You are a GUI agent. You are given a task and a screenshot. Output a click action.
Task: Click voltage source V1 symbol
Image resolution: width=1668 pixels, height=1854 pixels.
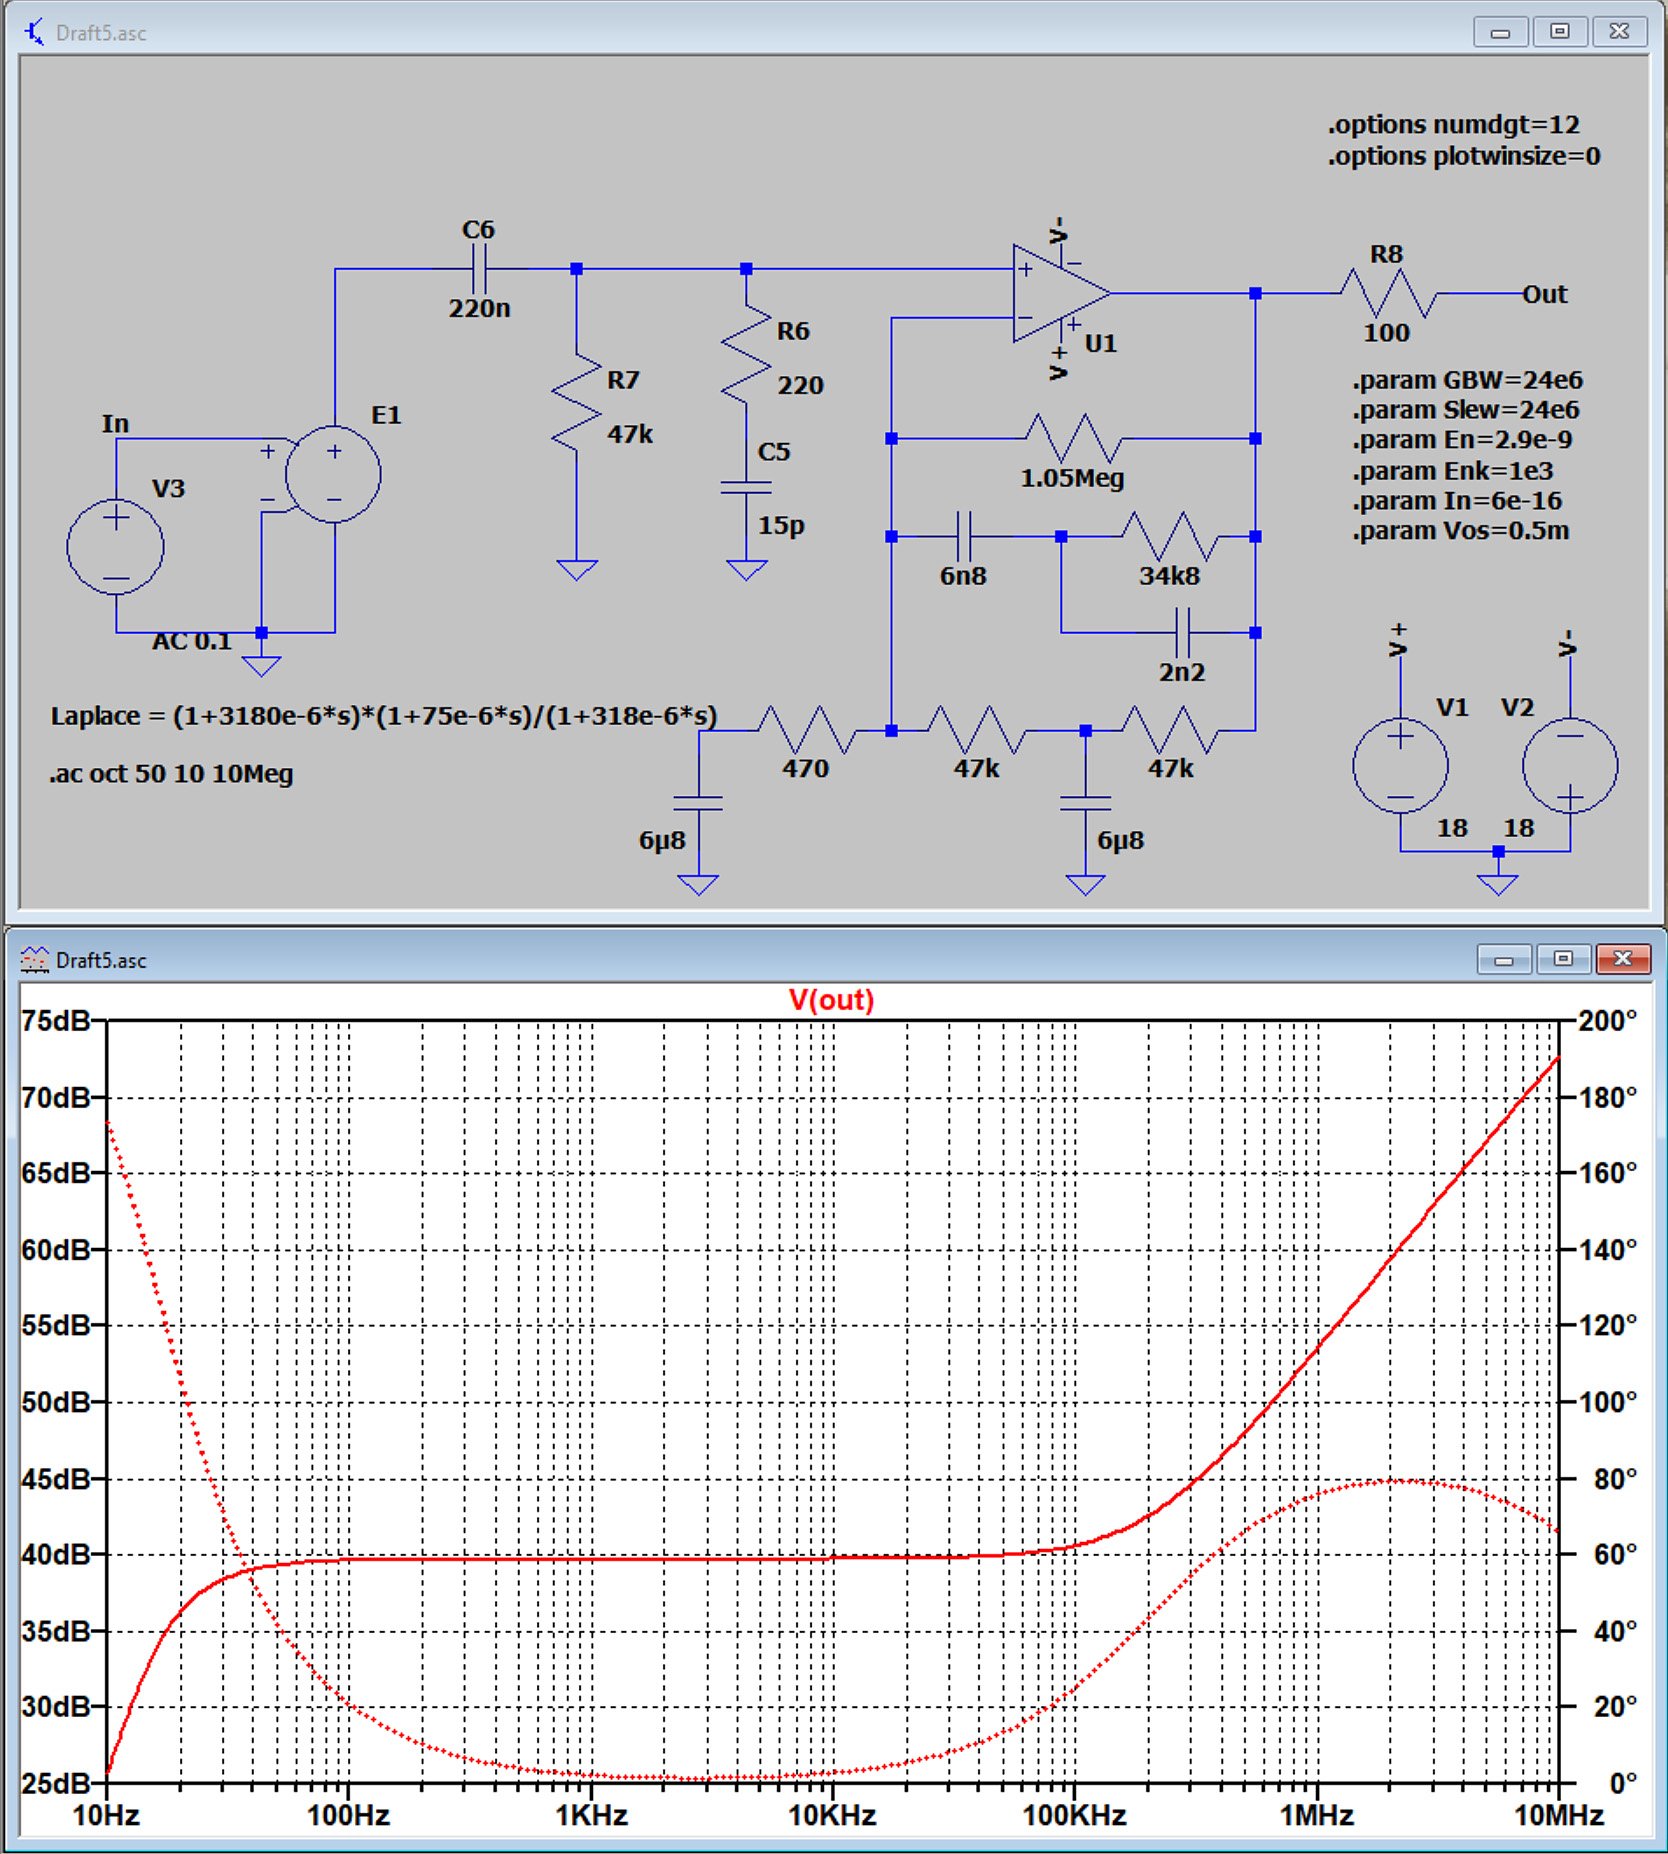coord(1400,765)
